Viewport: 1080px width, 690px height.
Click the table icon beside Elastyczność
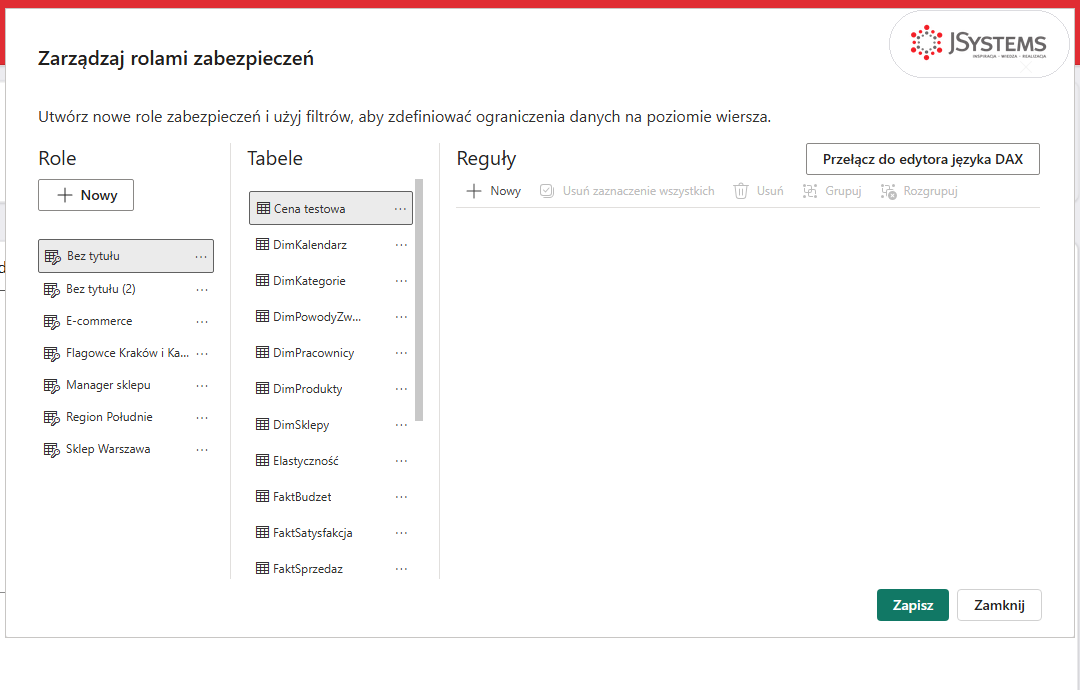tap(262, 460)
